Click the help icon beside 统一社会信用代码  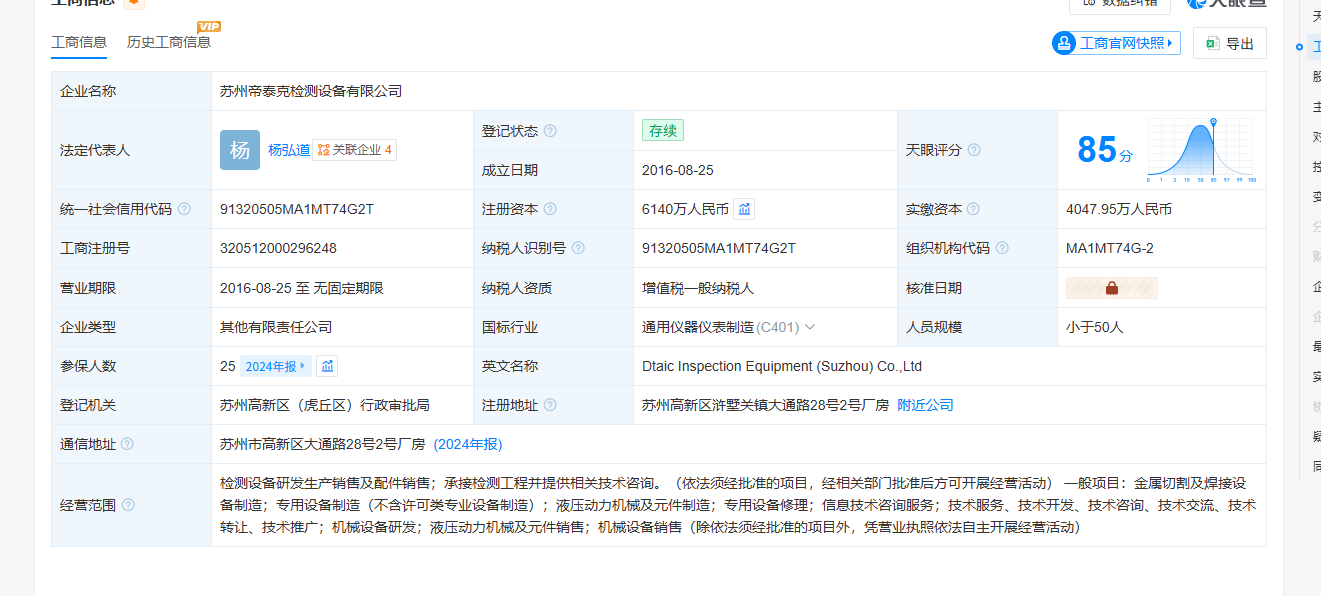(184, 209)
